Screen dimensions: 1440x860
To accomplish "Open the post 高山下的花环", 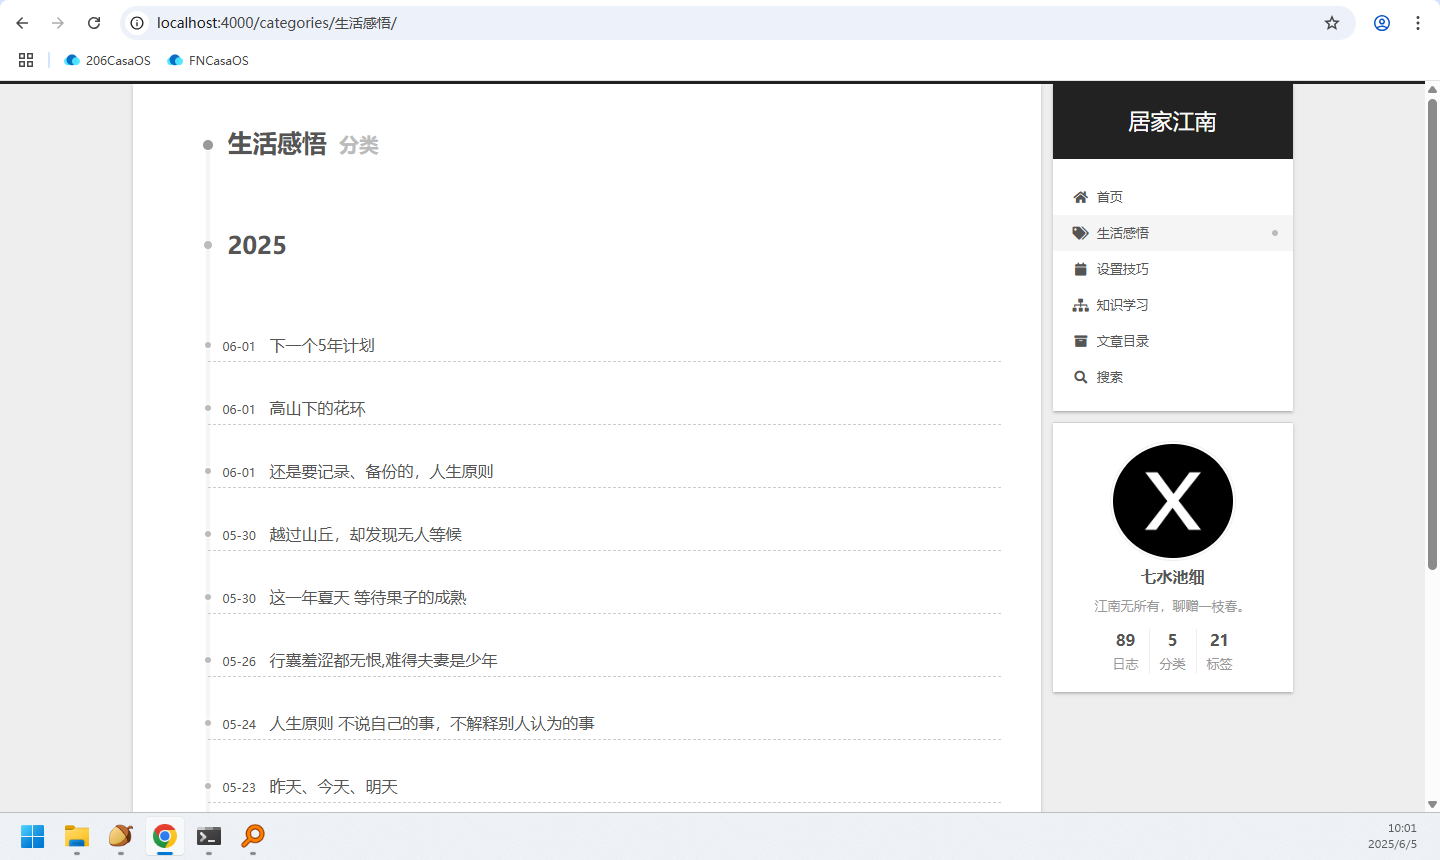I will [x=317, y=408].
